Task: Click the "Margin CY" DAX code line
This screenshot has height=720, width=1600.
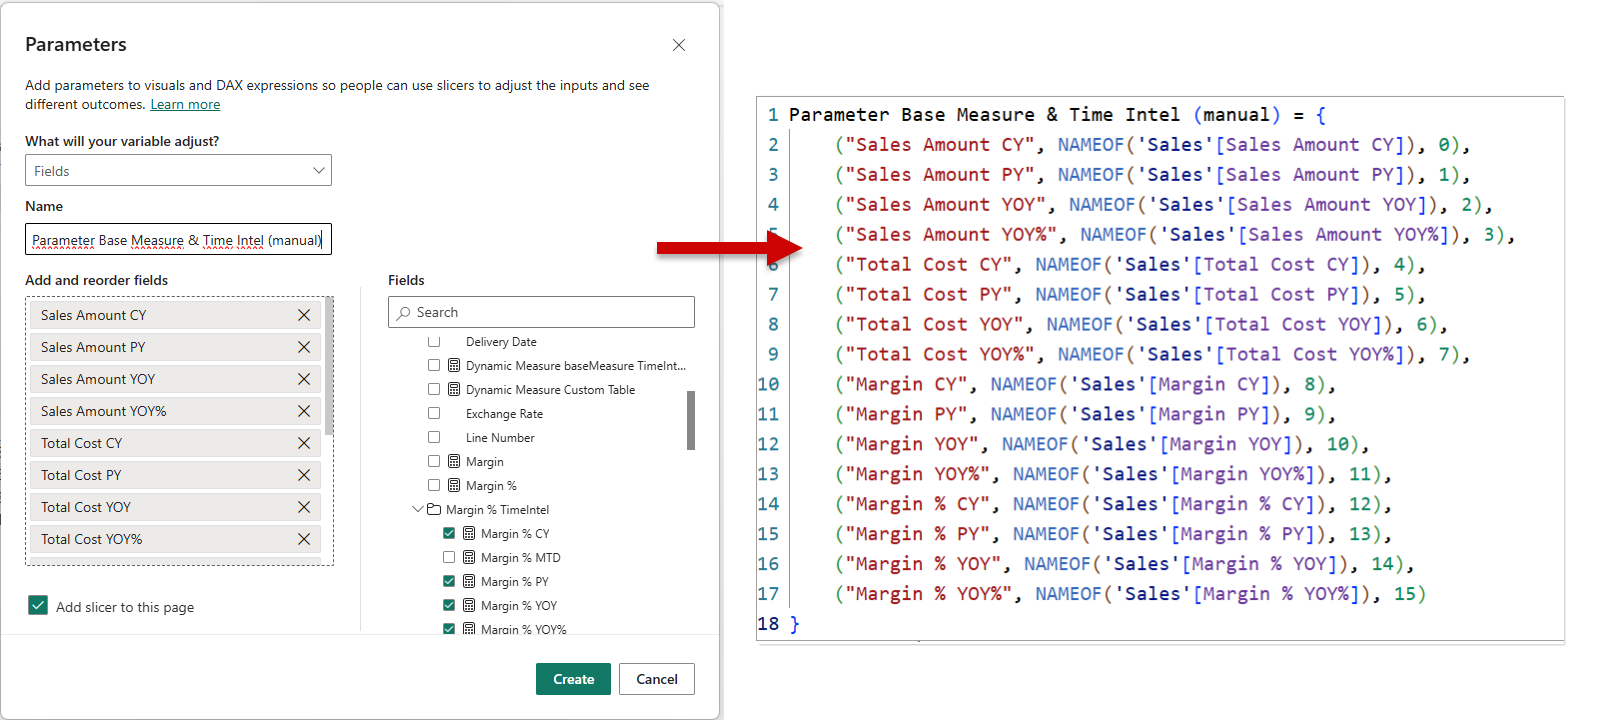Action: [1086, 385]
